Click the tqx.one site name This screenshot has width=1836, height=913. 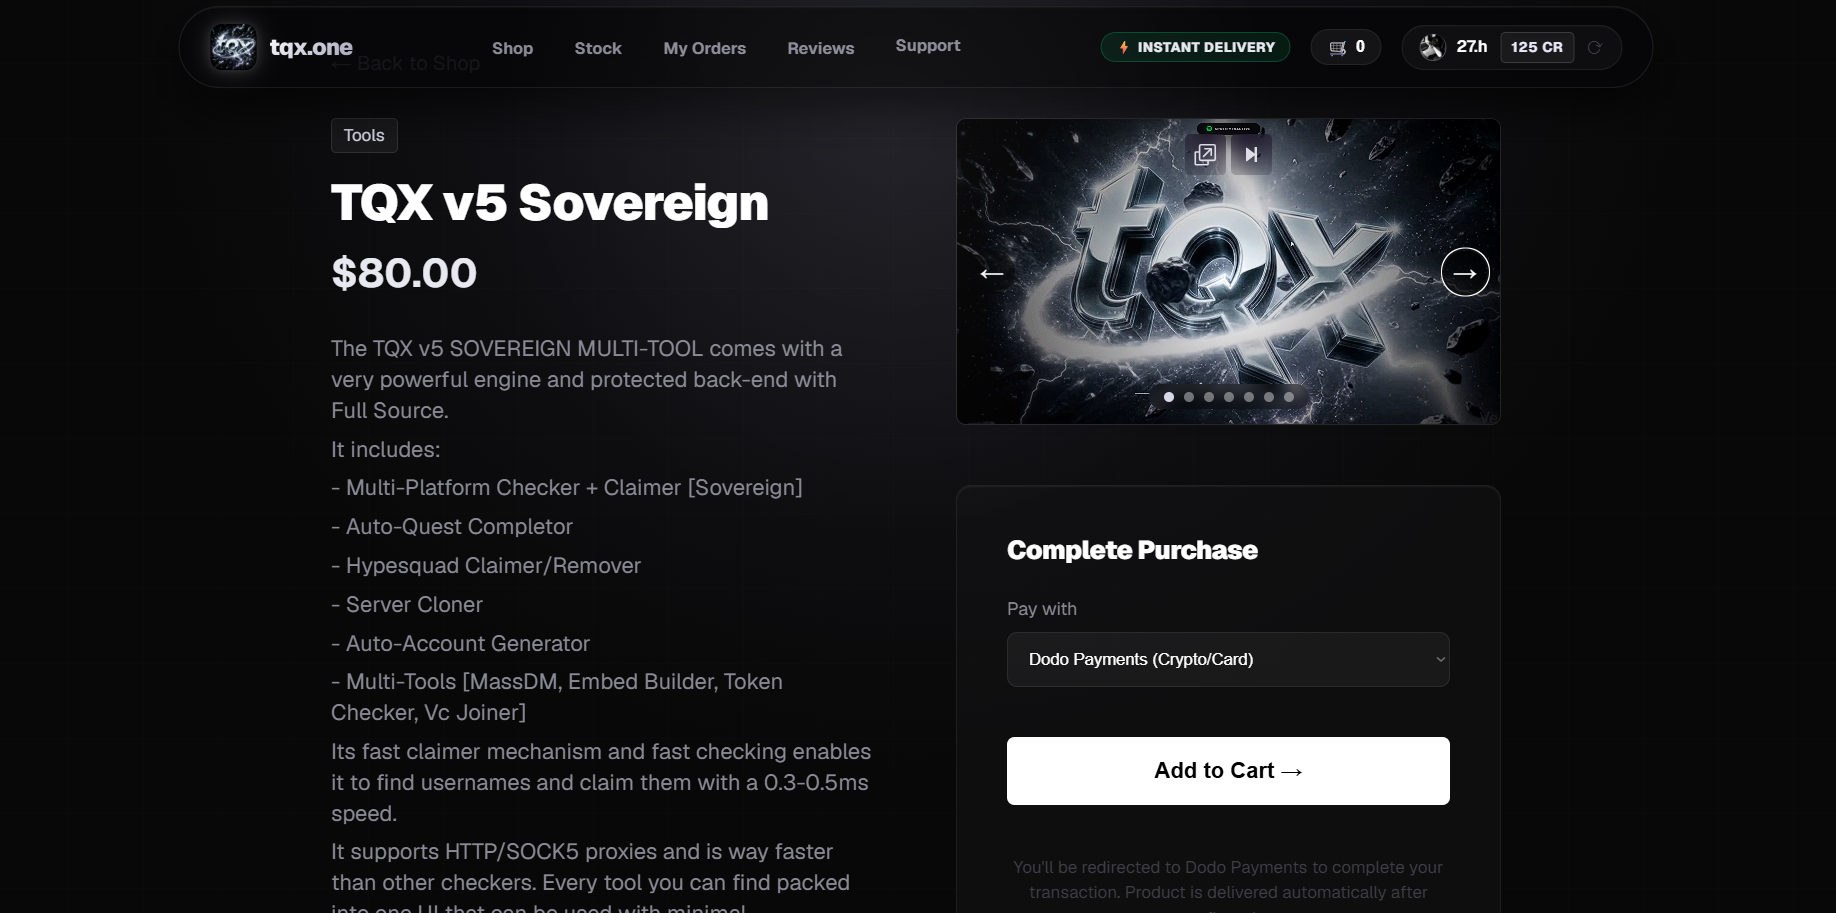pyautogui.click(x=311, y=47)
